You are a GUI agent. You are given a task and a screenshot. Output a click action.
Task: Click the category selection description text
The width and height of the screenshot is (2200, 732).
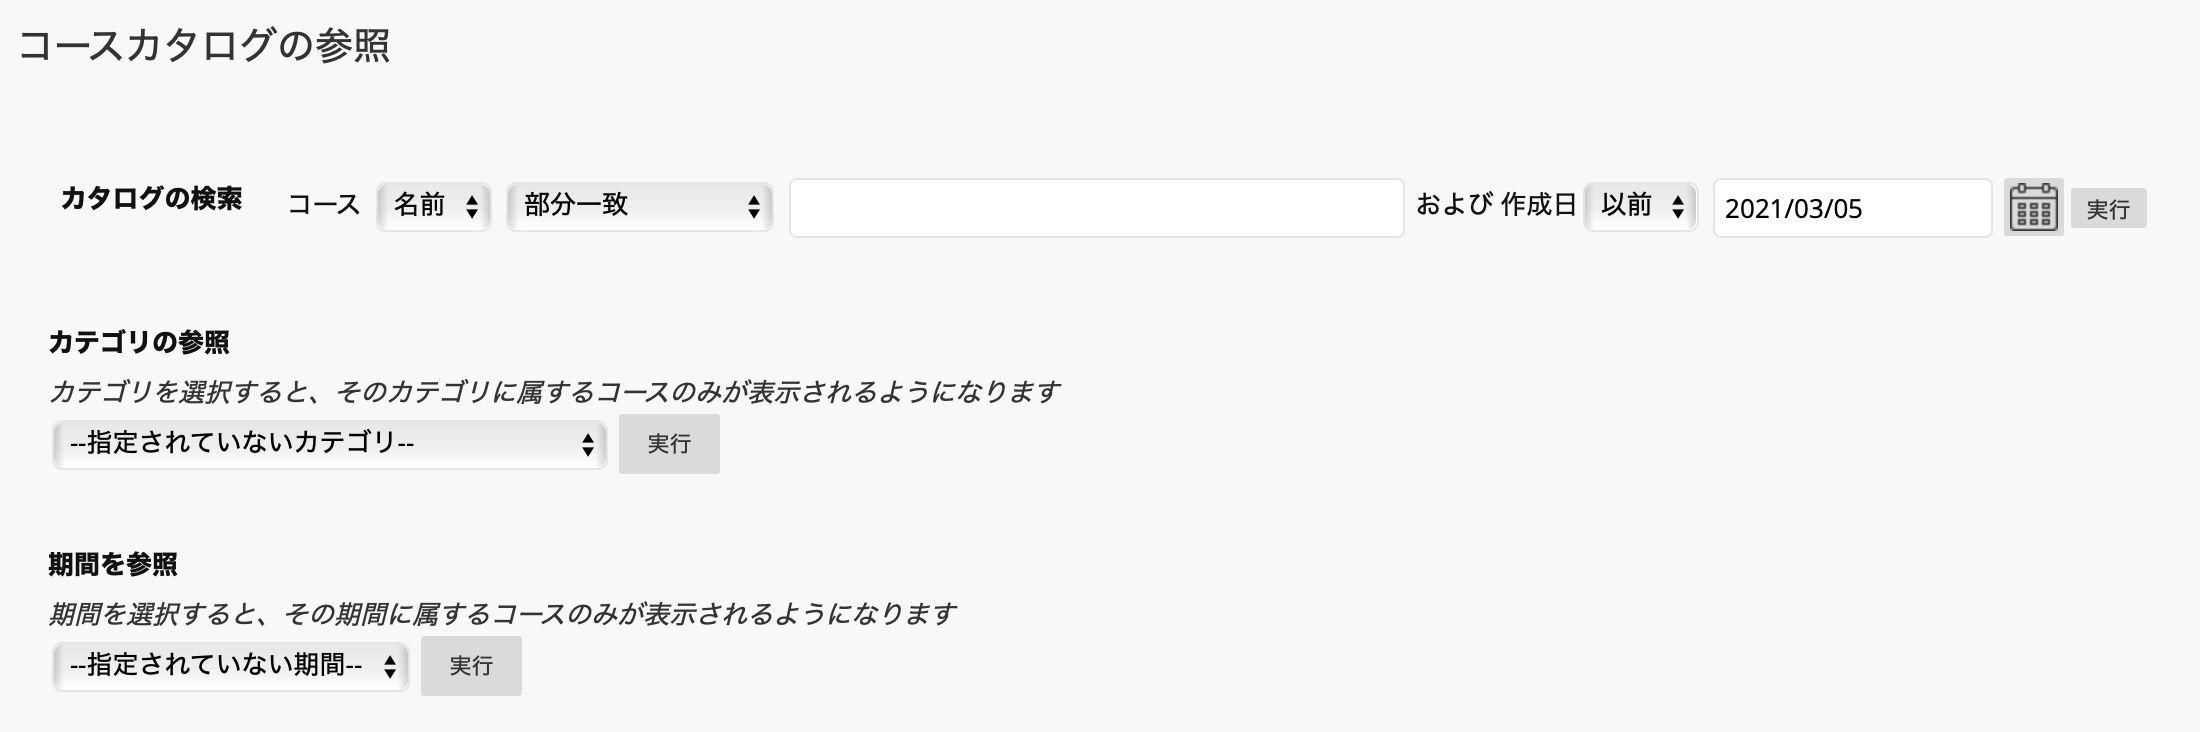(x=554, y=392)
